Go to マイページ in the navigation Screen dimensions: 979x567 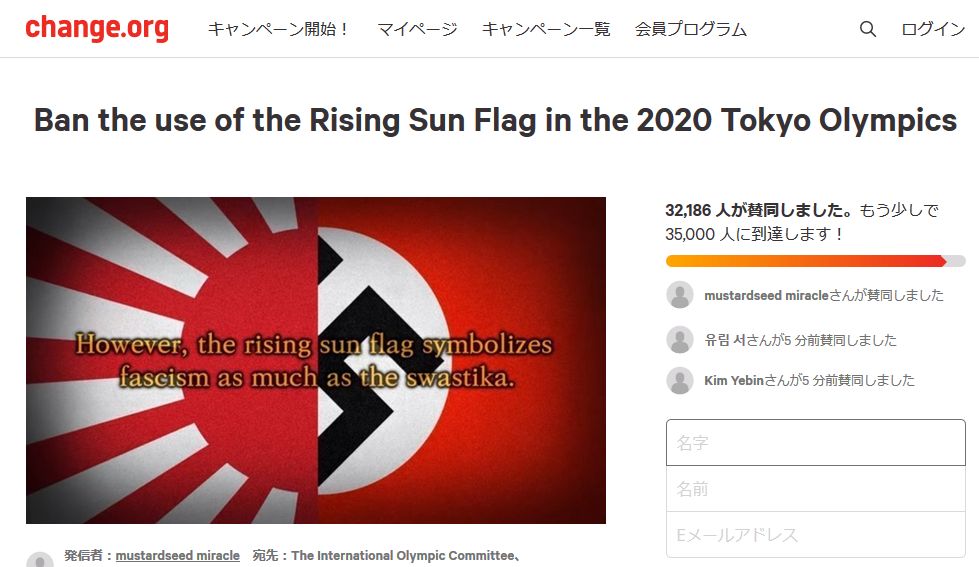pos(417,29)
